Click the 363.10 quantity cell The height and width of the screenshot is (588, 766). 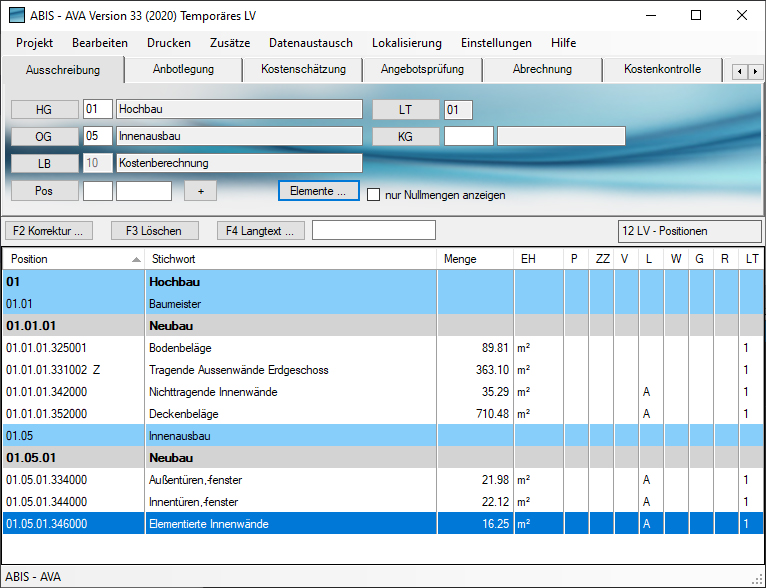click(475, 370)
